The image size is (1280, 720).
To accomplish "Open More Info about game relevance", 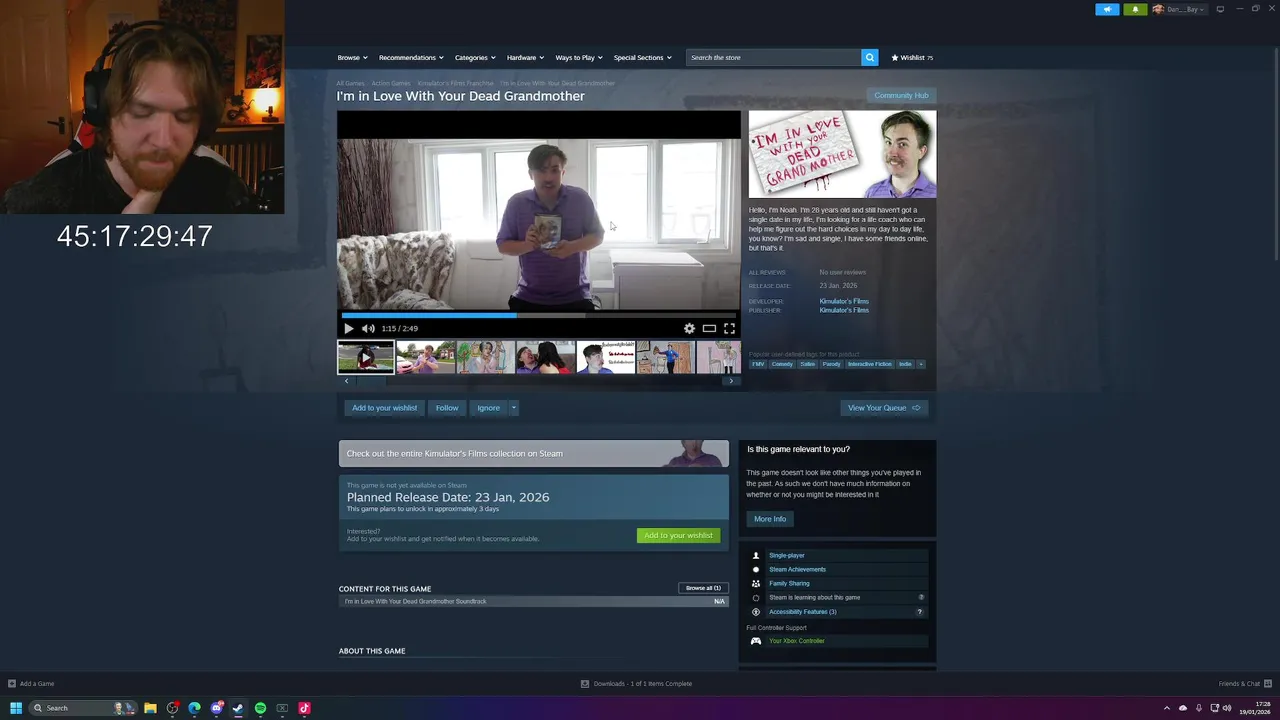I will pos(770,519).
